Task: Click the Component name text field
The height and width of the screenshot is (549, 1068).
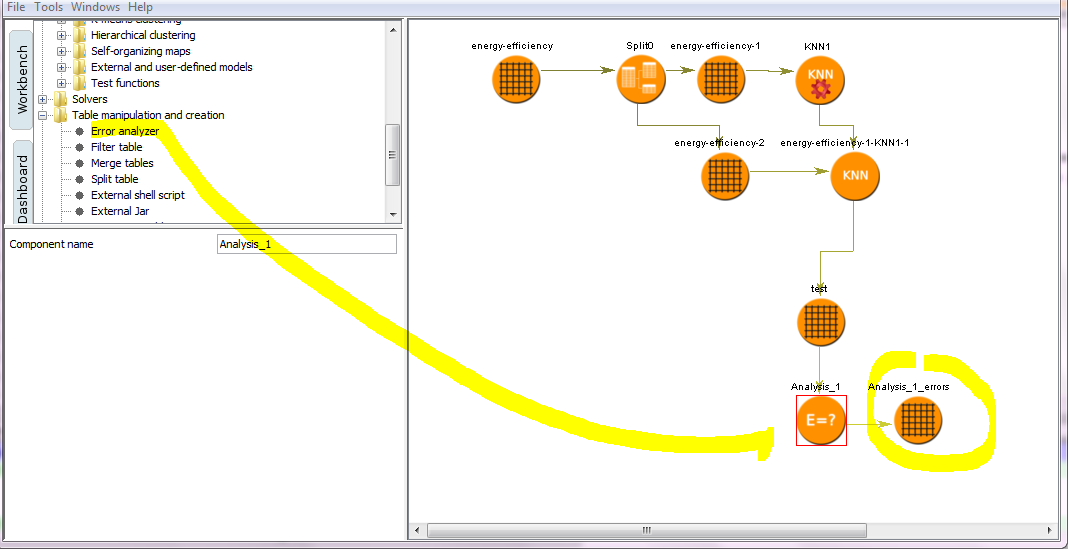Action: pos(306,244)
